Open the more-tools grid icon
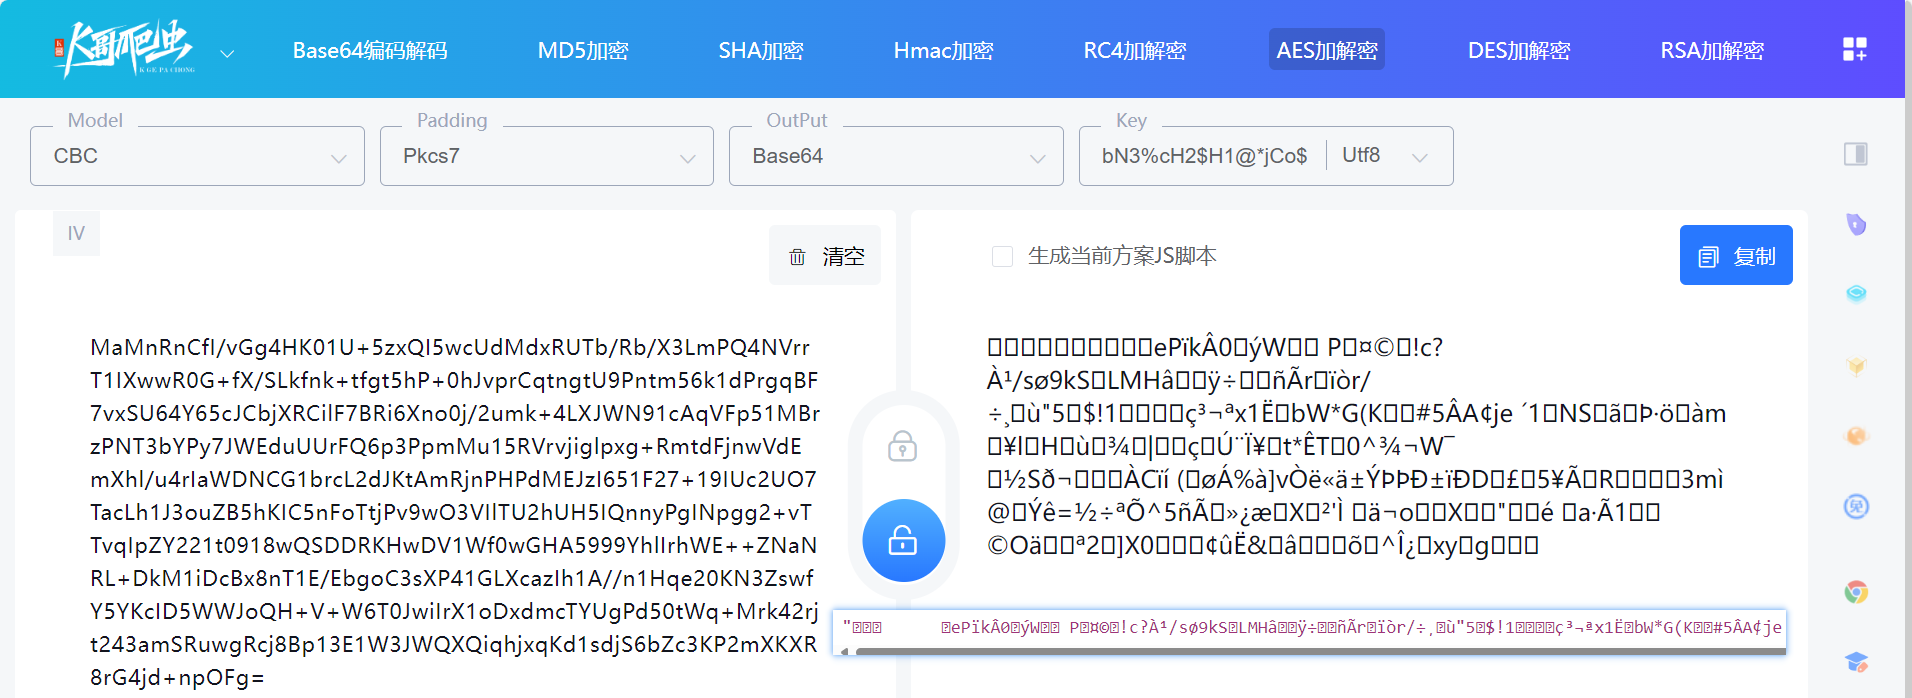 click(x=1855, y=49)
